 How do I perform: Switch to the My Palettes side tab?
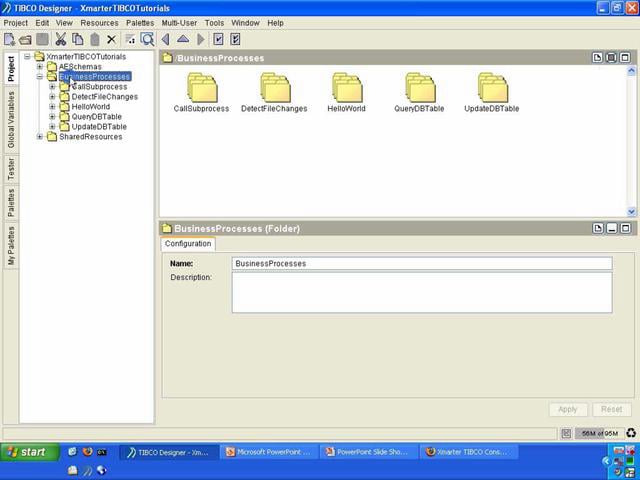click(x=11, y=246)
